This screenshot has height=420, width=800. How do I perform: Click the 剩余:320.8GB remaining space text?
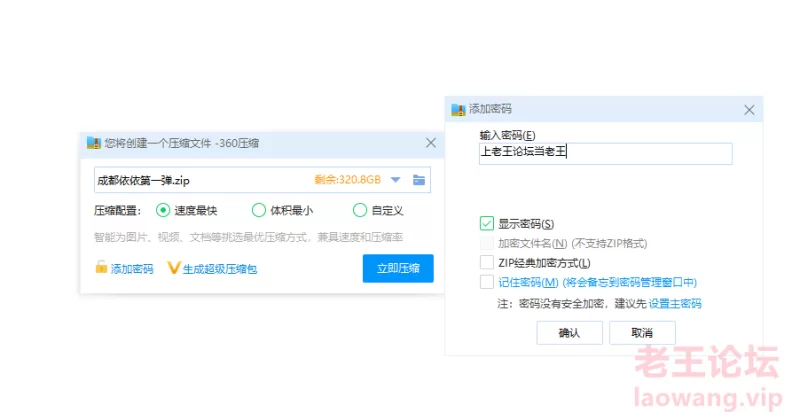pos(347,180)
